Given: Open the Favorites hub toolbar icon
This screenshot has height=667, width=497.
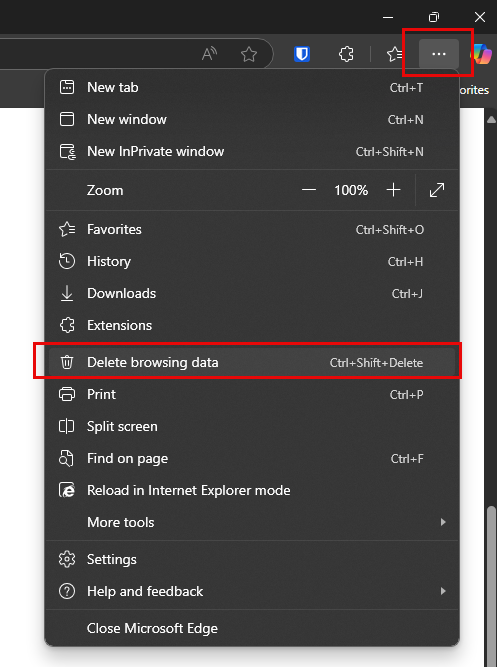Looking at the screenshot, I should click(x=394, y=54).
